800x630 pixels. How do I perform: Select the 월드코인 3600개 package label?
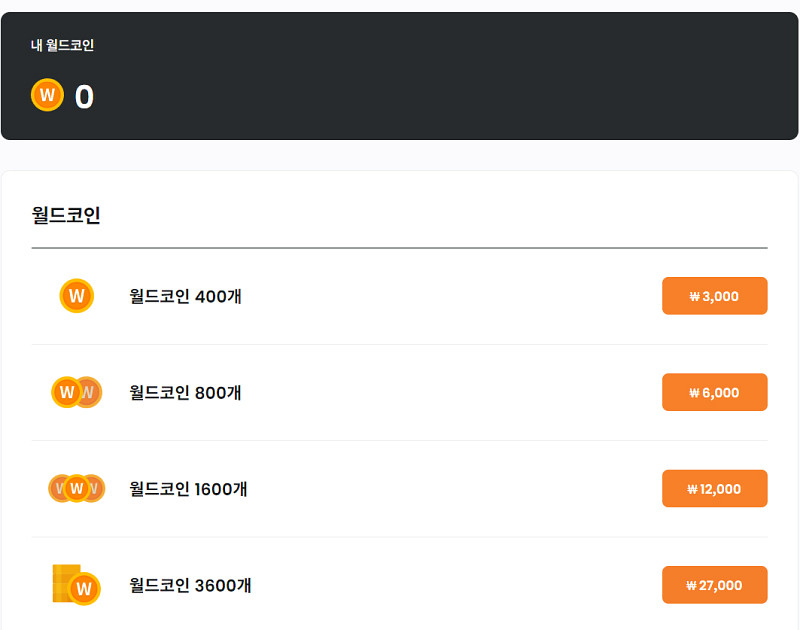(x=190, y=585)
